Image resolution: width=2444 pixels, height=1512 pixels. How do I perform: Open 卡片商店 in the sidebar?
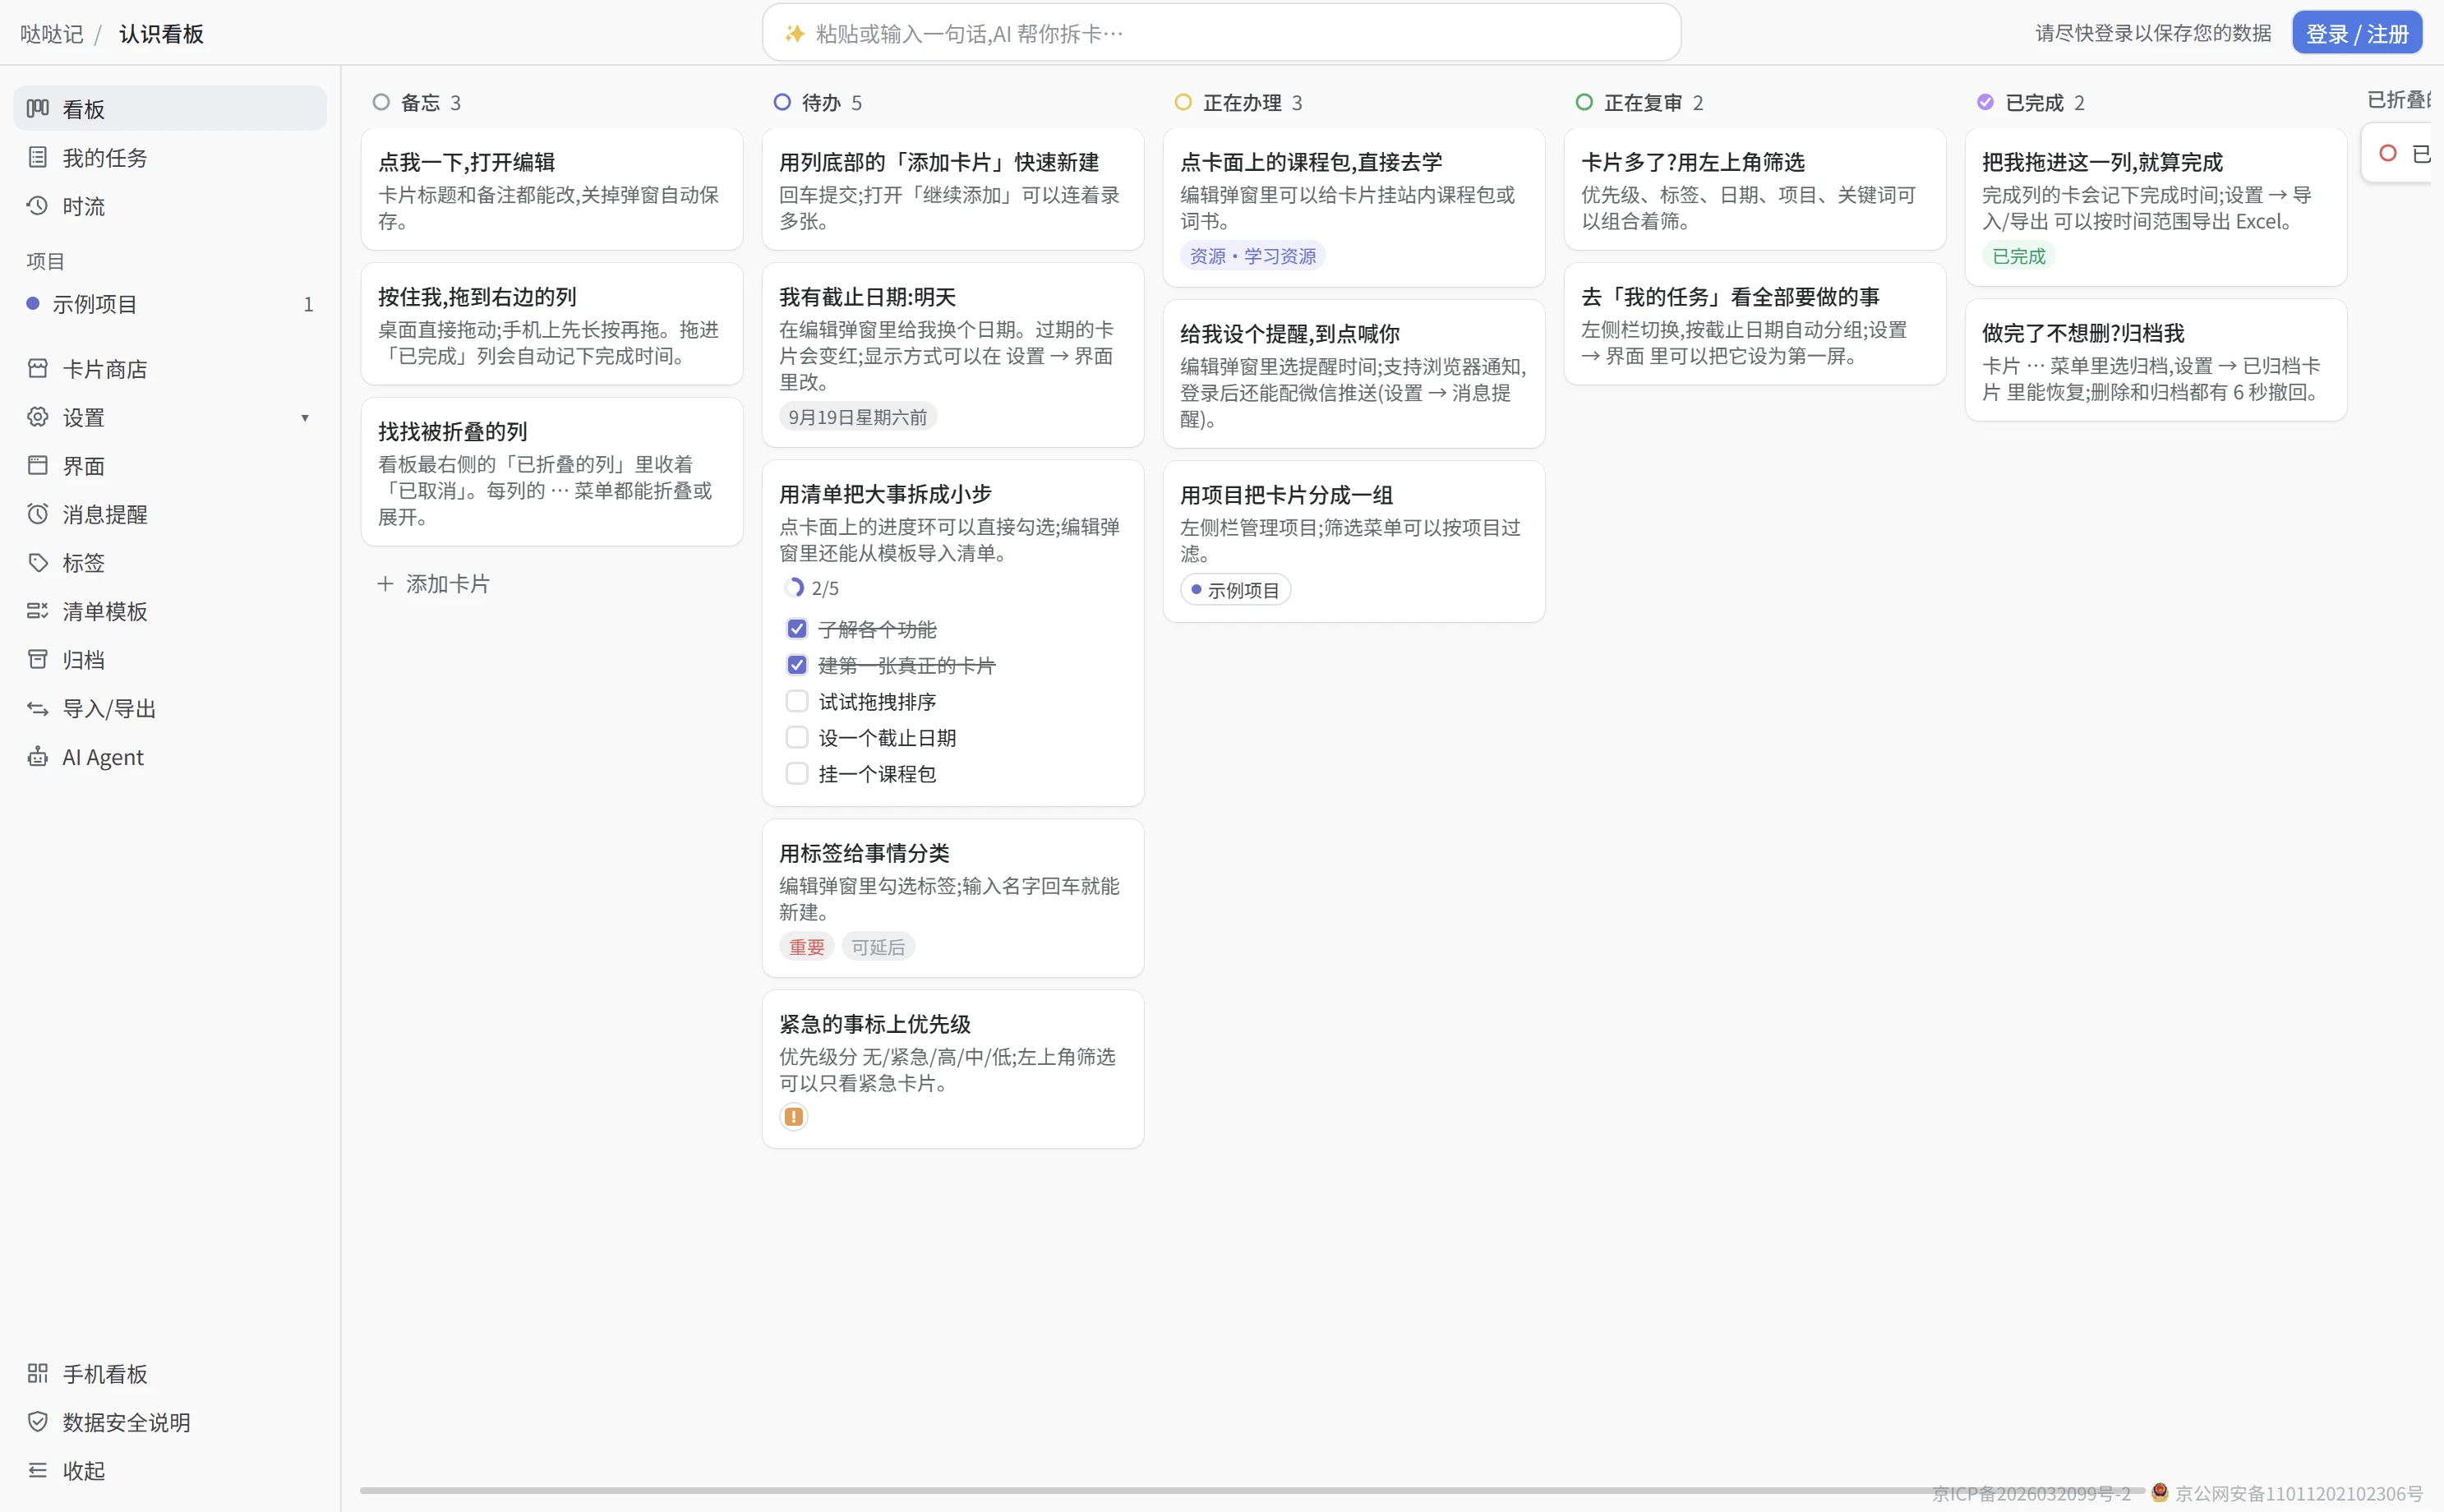coord(169,368)
